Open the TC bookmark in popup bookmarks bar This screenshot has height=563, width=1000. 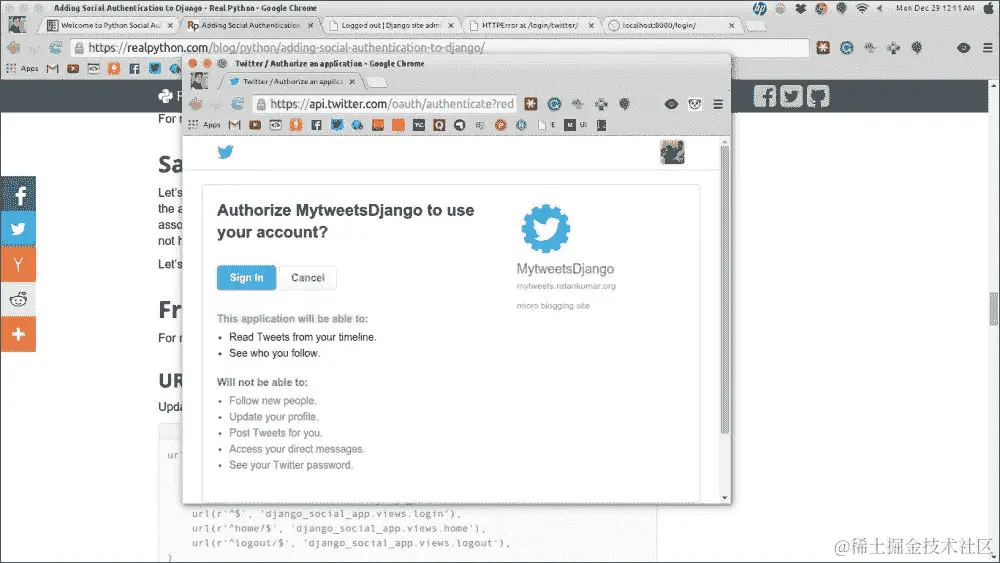tap(418, 125)
